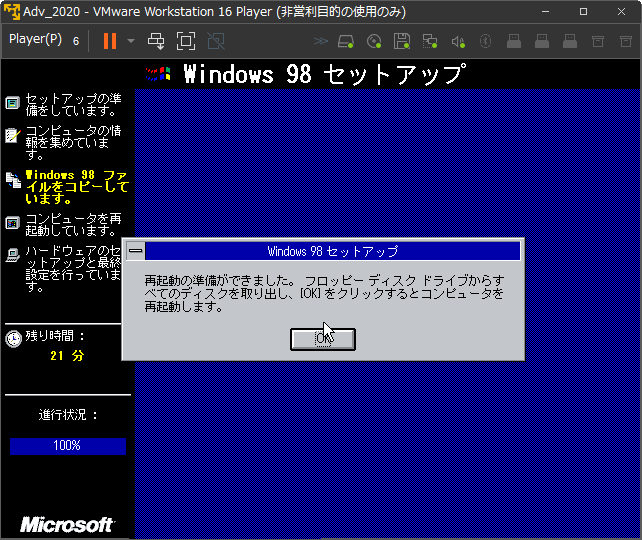642x540 pixels.
Task: Click OK to restart the computer
Action: coord(323,339)
